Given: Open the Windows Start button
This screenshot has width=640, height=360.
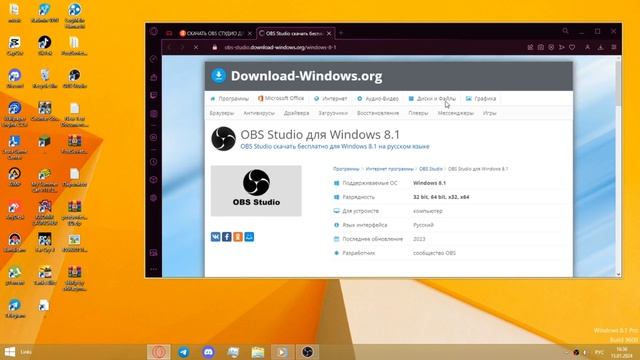Looking at the screenshot, I should pos(10,352).
